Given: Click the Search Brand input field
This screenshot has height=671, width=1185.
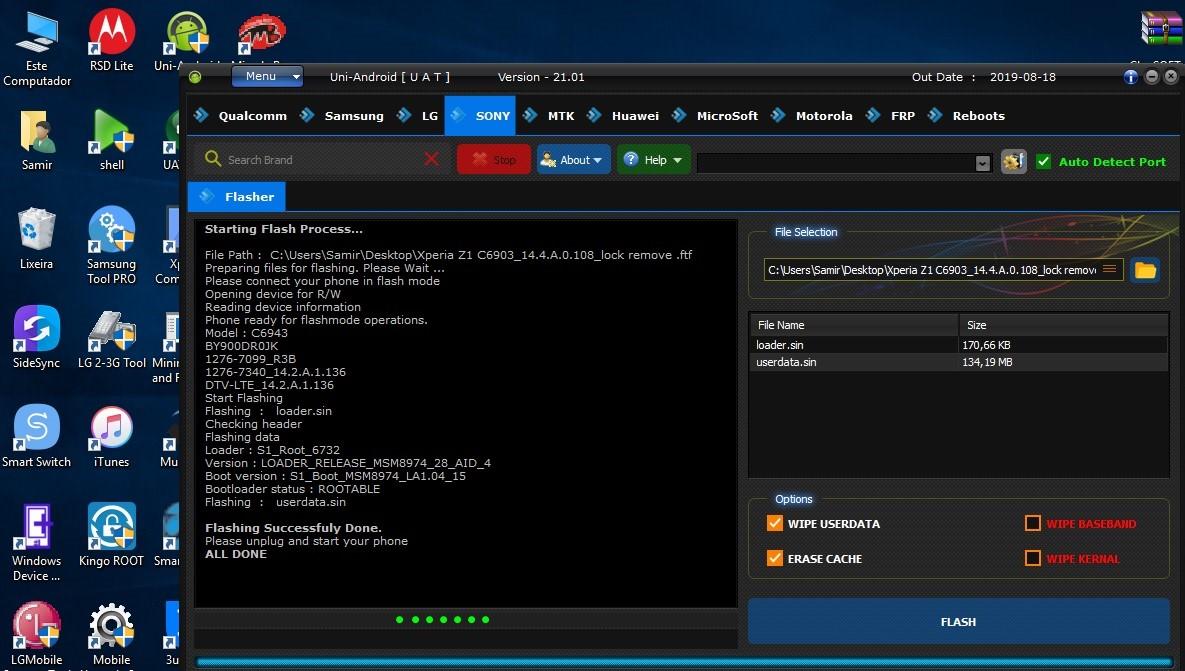Looking at the screenshot, I should point(323,159).
